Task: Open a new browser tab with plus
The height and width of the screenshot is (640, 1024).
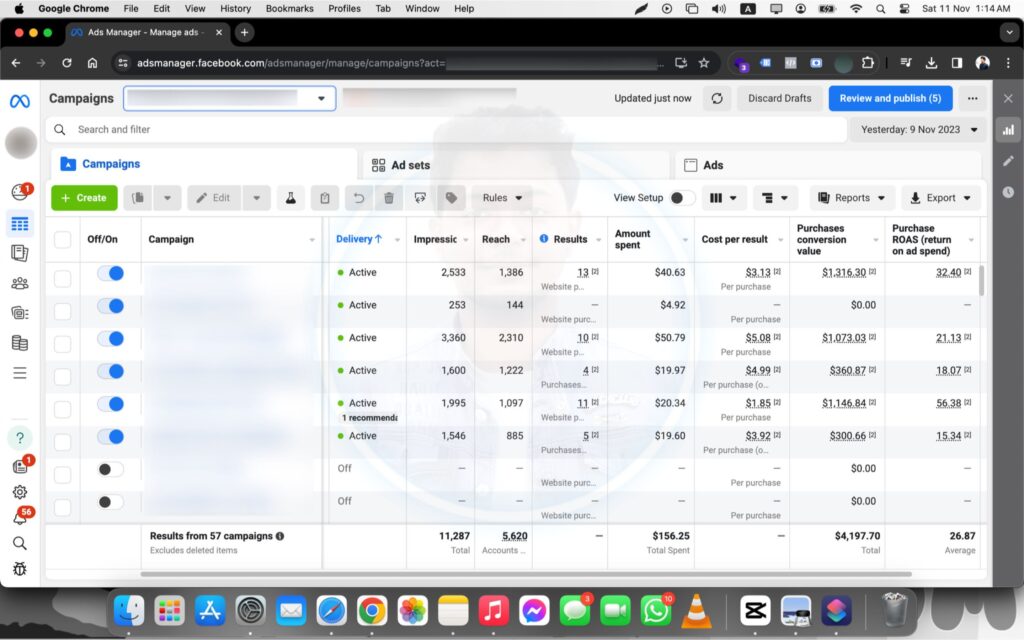Action: (x=244, y=32)
